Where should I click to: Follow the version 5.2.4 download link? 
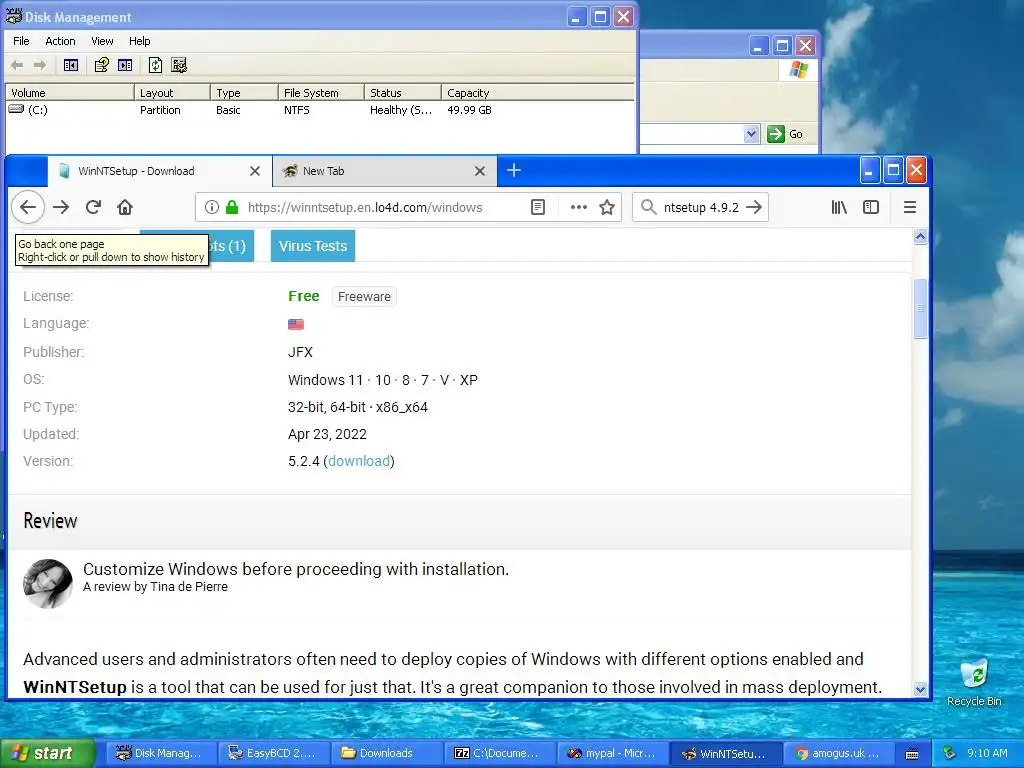click(359, 461)
